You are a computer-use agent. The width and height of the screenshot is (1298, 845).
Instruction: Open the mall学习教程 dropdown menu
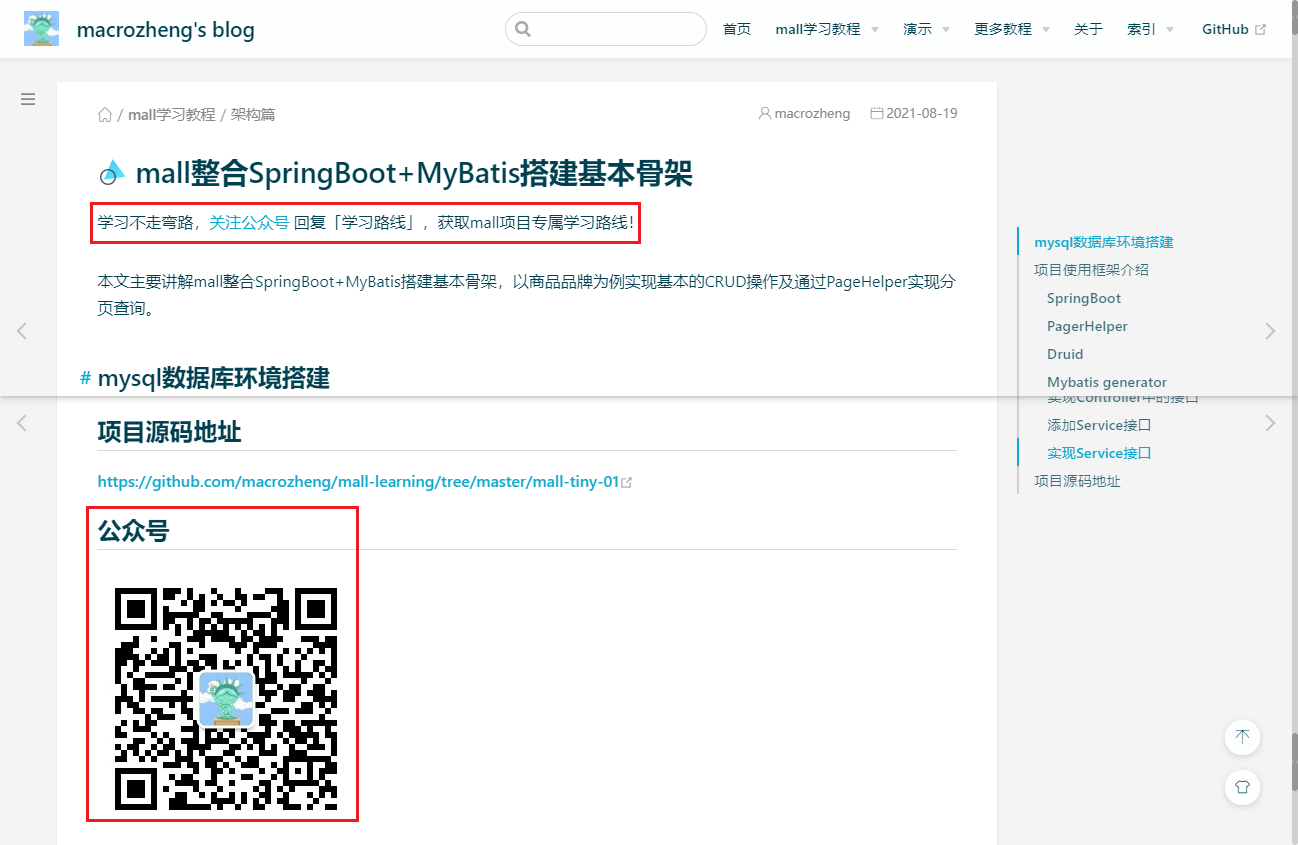tap(827, 29)
